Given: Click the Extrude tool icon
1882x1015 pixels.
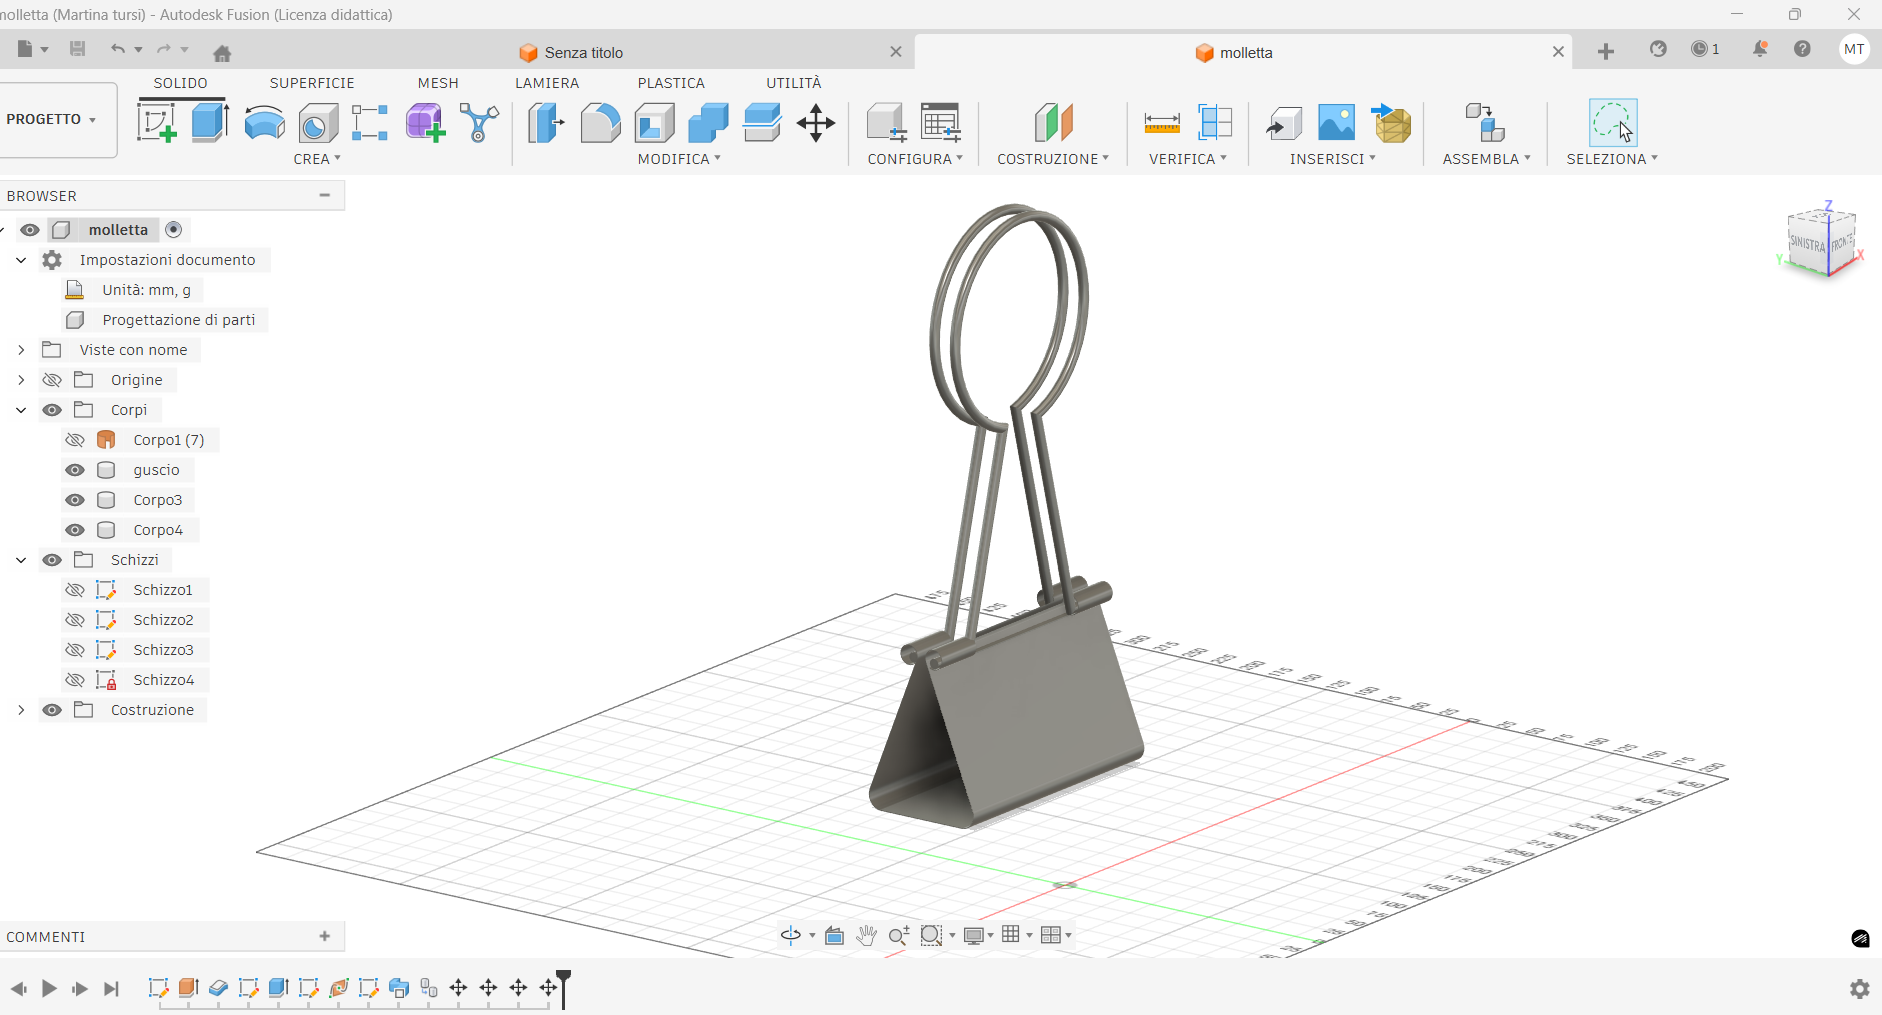Looking at the screenshot, I should 210,123.
